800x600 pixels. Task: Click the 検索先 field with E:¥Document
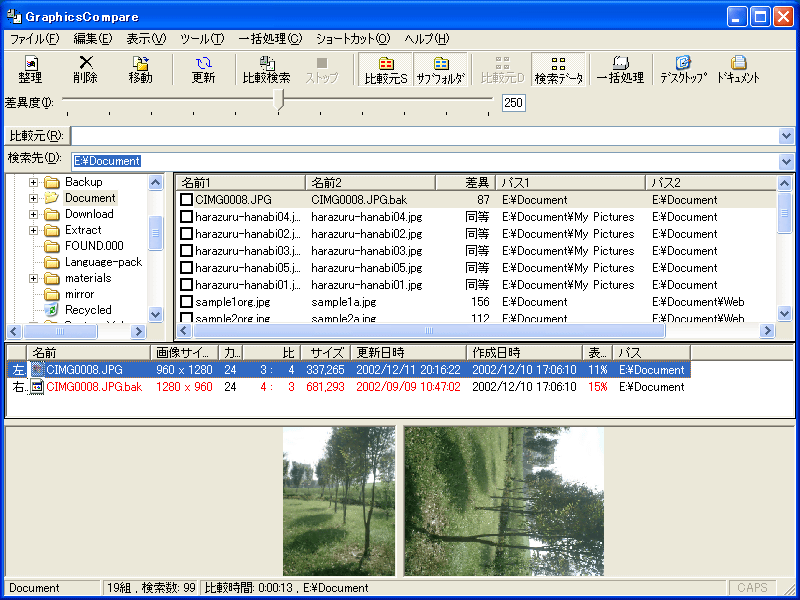coord(424,161)
